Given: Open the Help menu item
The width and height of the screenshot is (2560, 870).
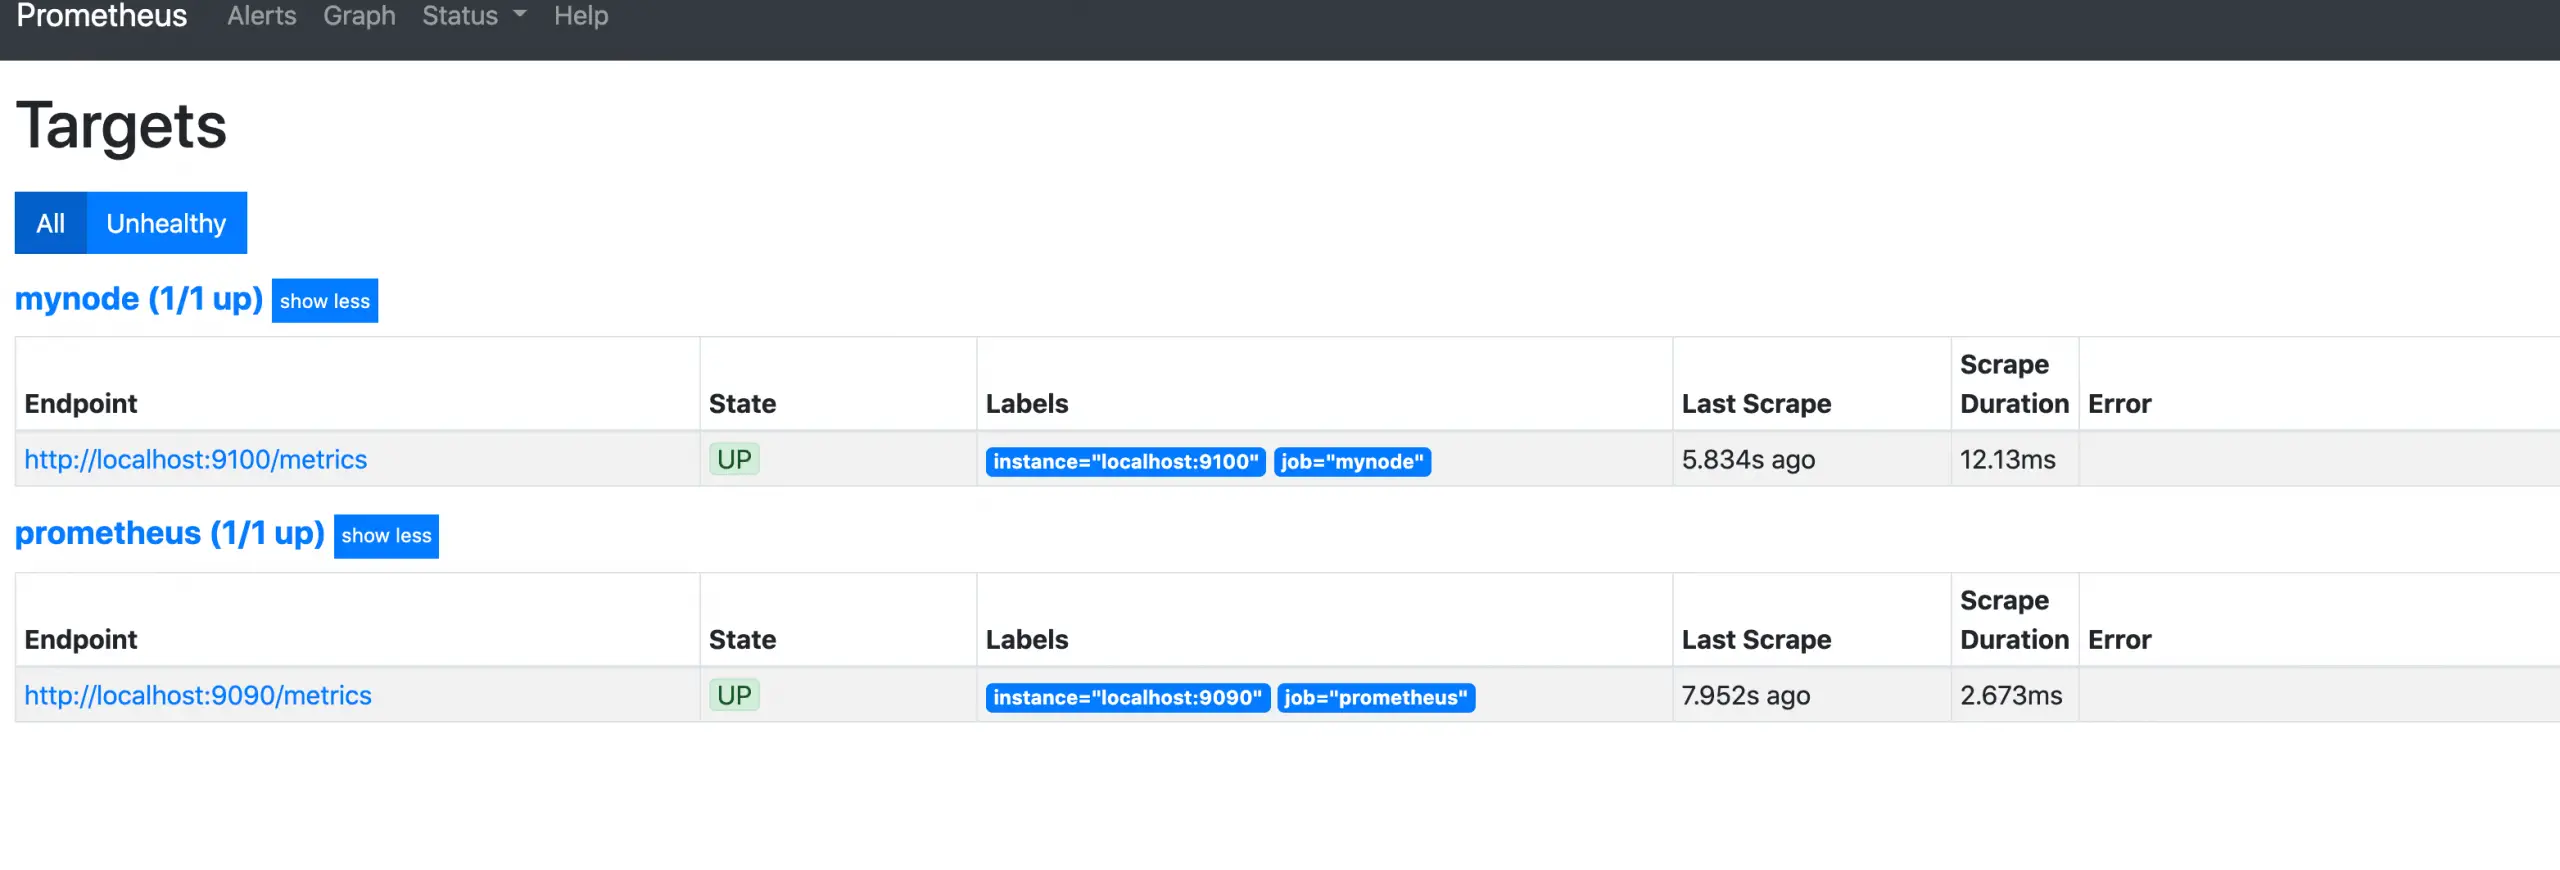Looking at the screenshot, I should 581,16.
